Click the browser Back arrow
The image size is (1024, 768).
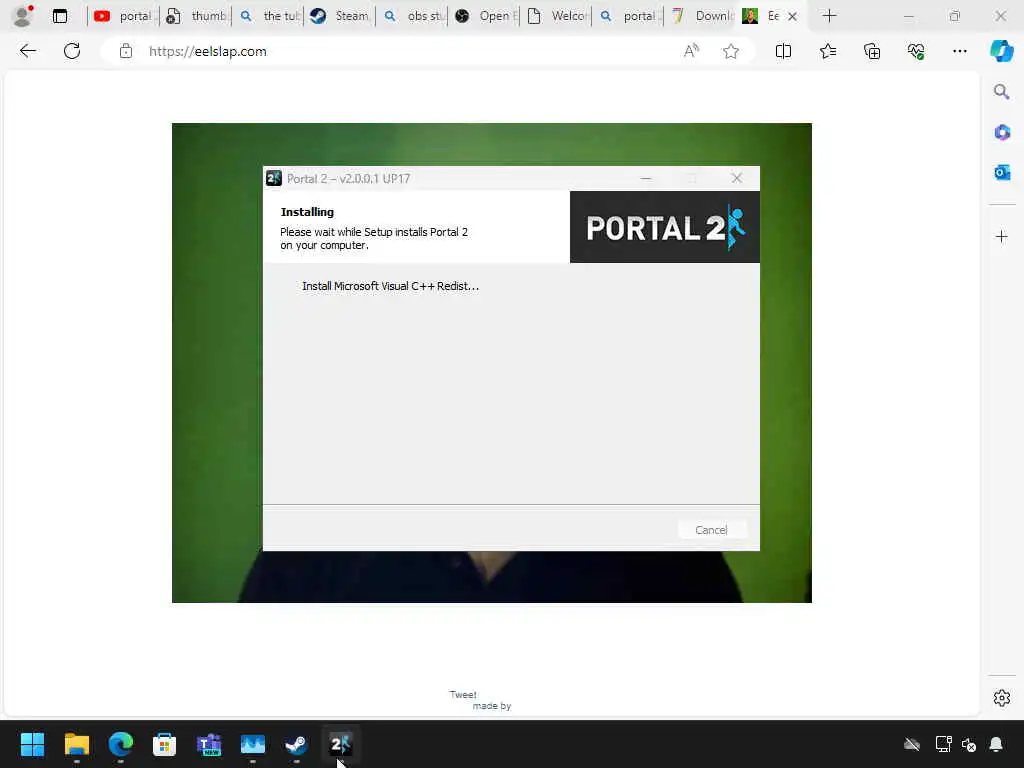[27, 51]
